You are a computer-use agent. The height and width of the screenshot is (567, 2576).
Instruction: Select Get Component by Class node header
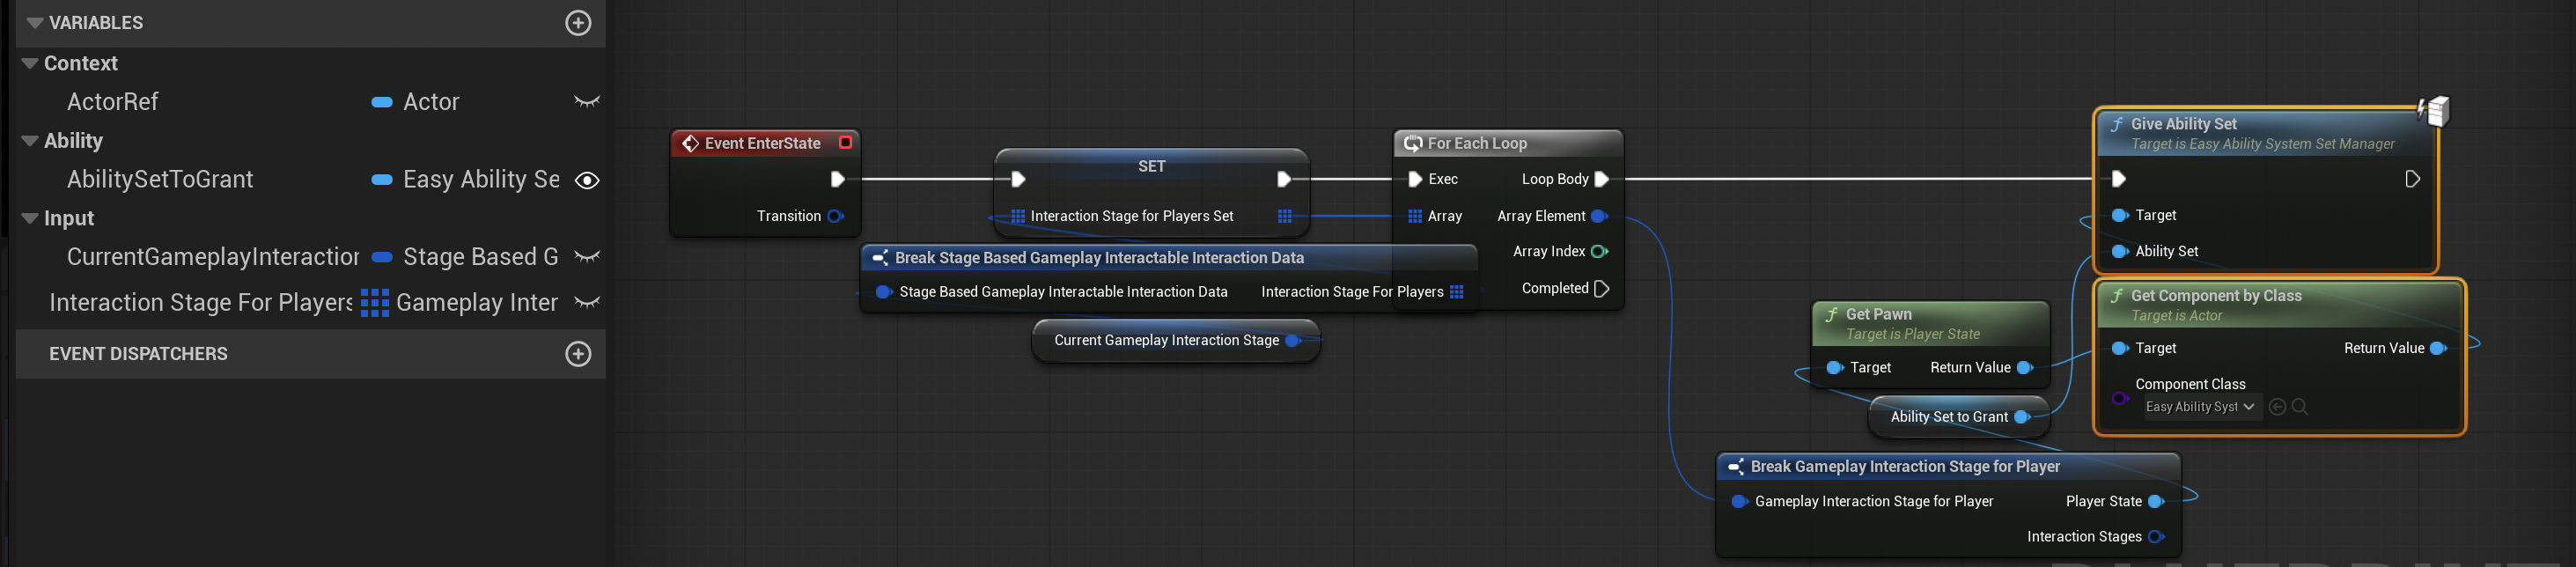(2279, 305)
